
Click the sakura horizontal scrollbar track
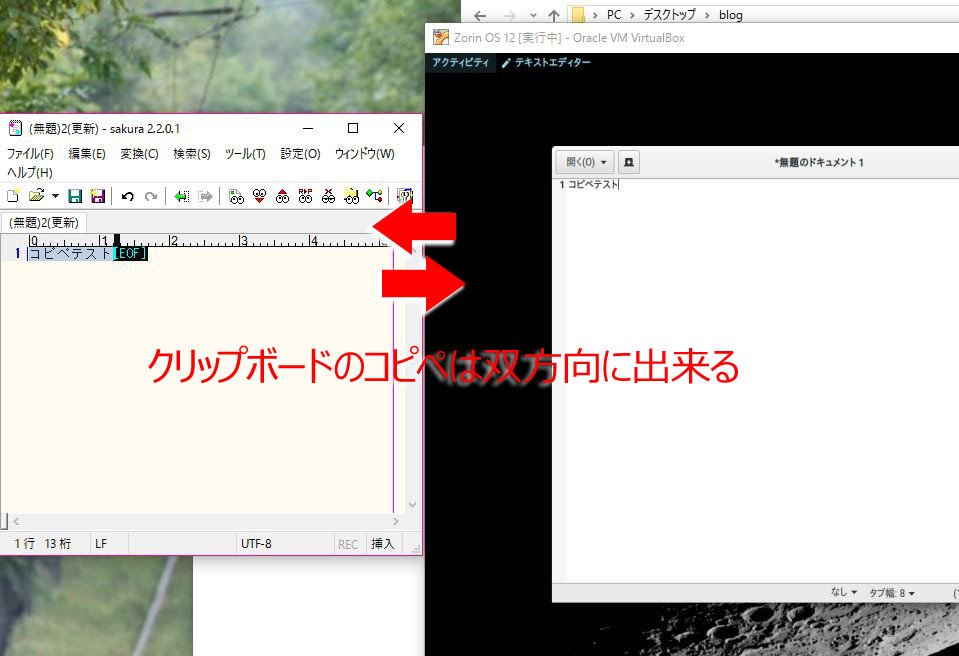click(200, 521)
